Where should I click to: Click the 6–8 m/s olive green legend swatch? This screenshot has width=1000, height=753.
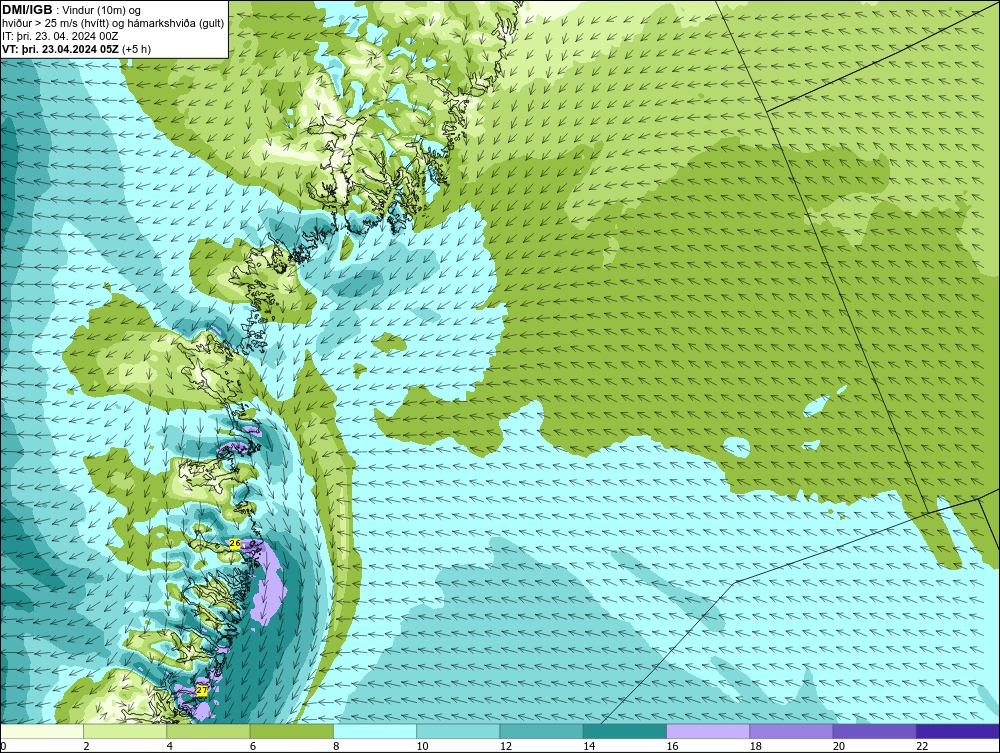(291, 731)
